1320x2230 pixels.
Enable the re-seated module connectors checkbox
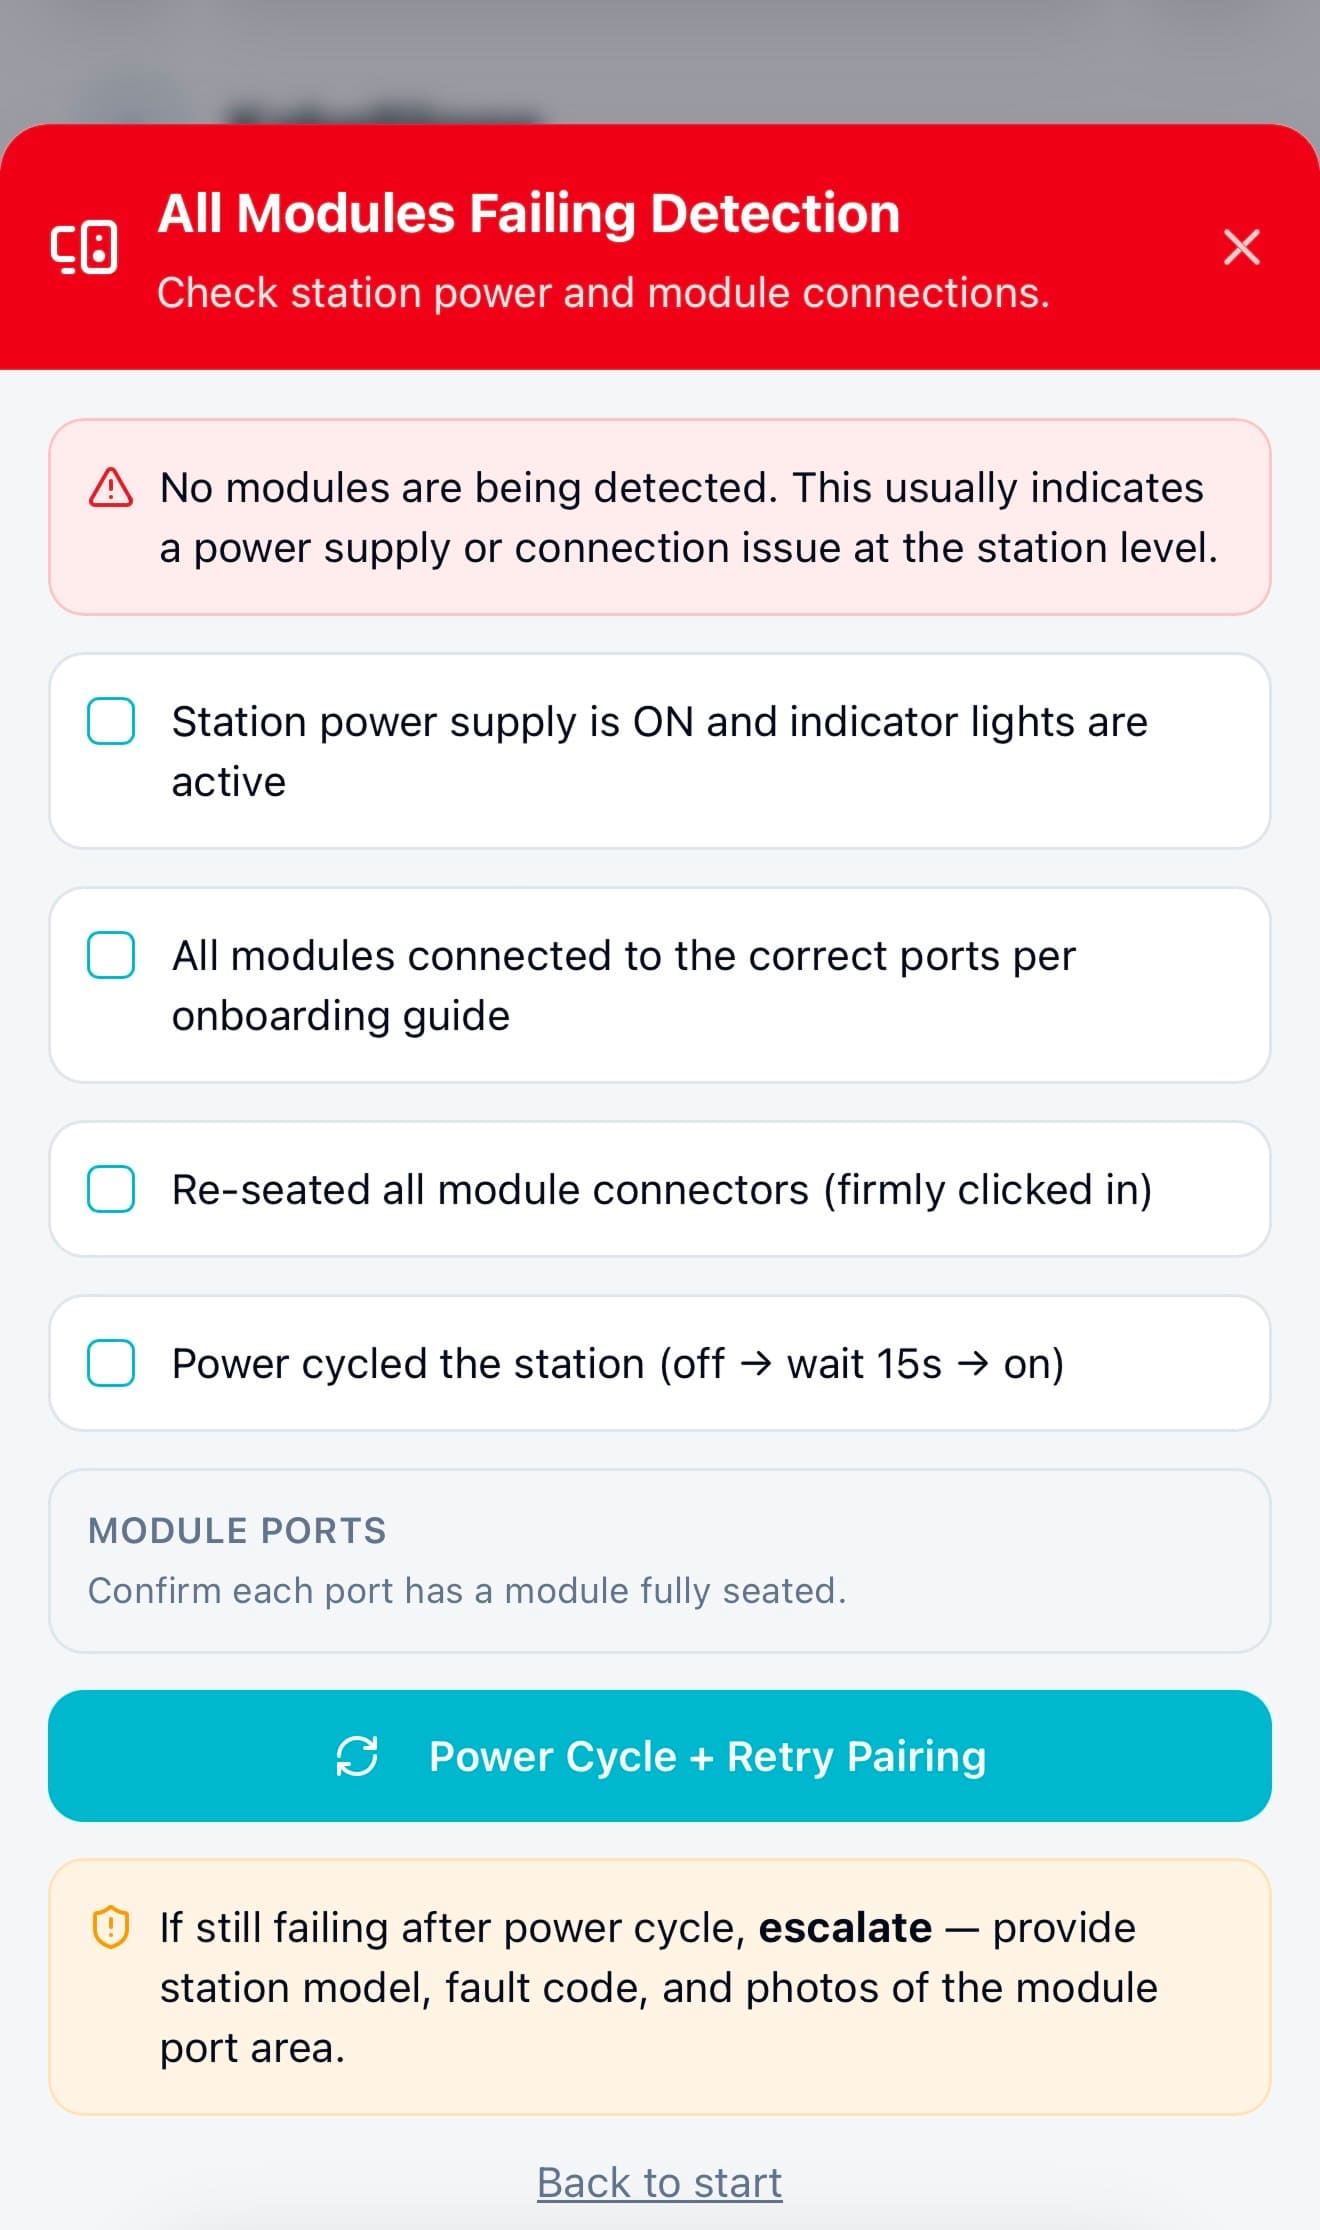pyautogui.click(x=111, y=1189)
